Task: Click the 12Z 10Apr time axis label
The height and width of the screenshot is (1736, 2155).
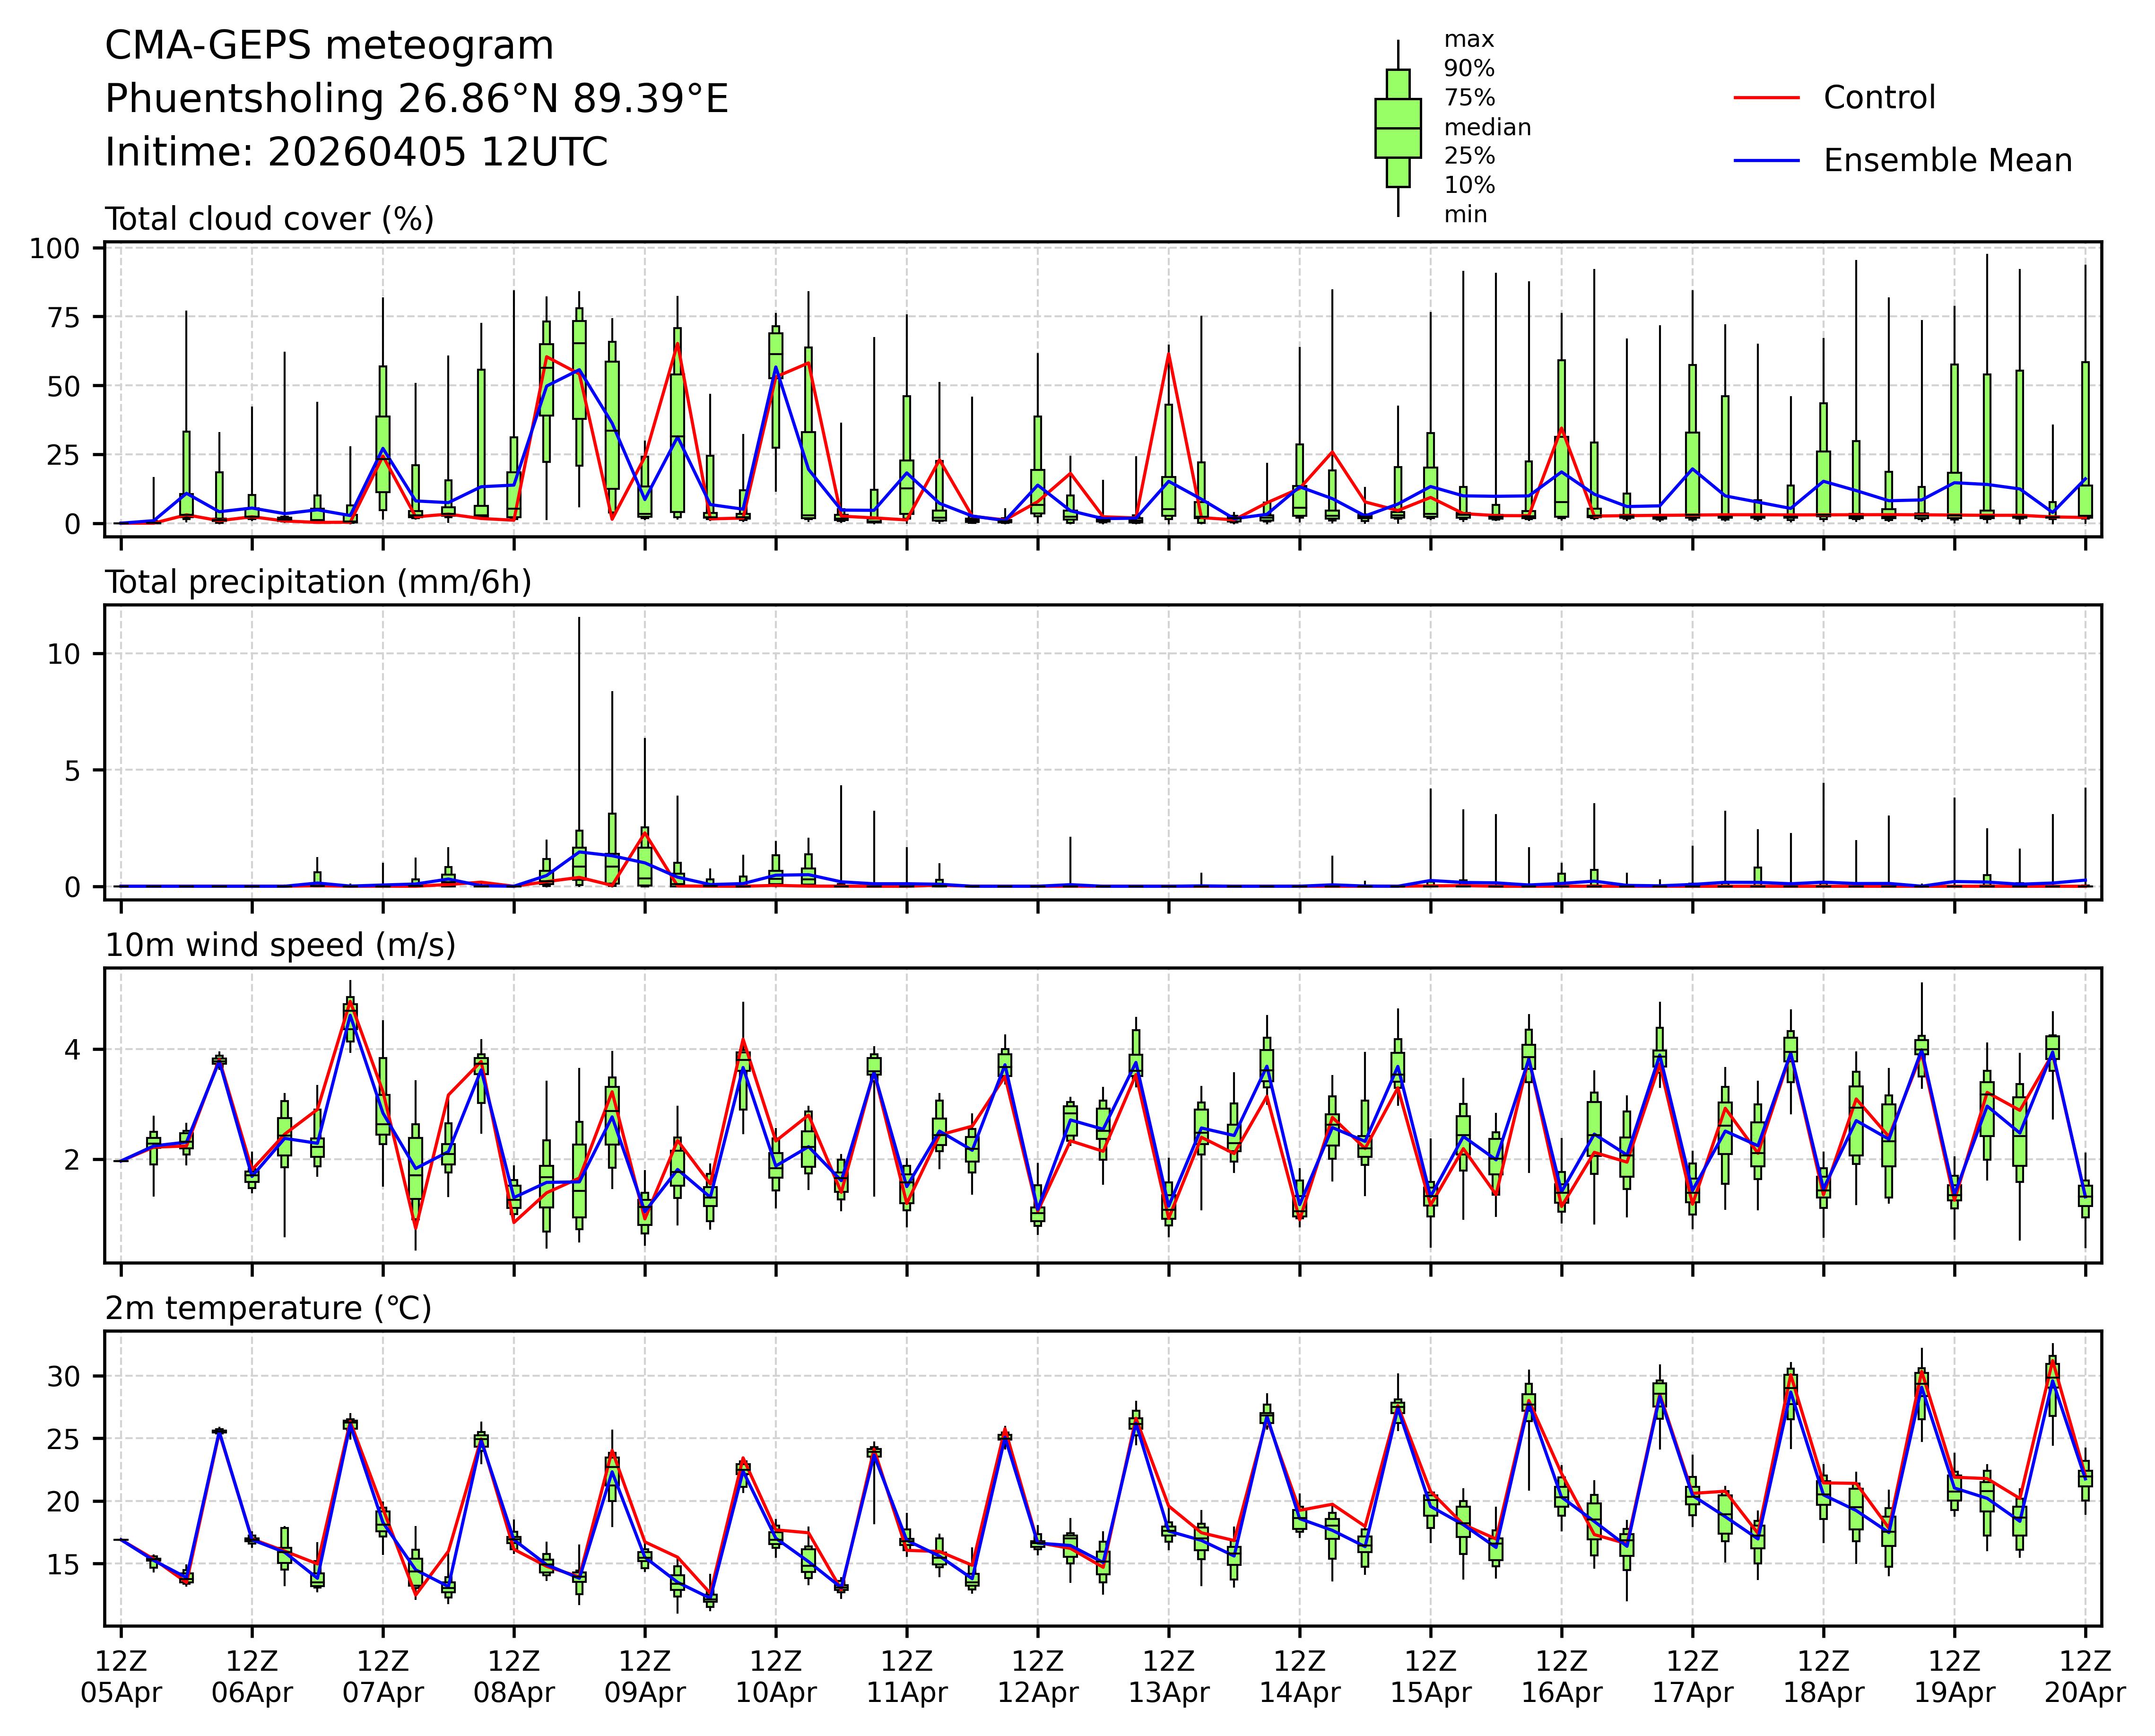Action: point(776,1677)
